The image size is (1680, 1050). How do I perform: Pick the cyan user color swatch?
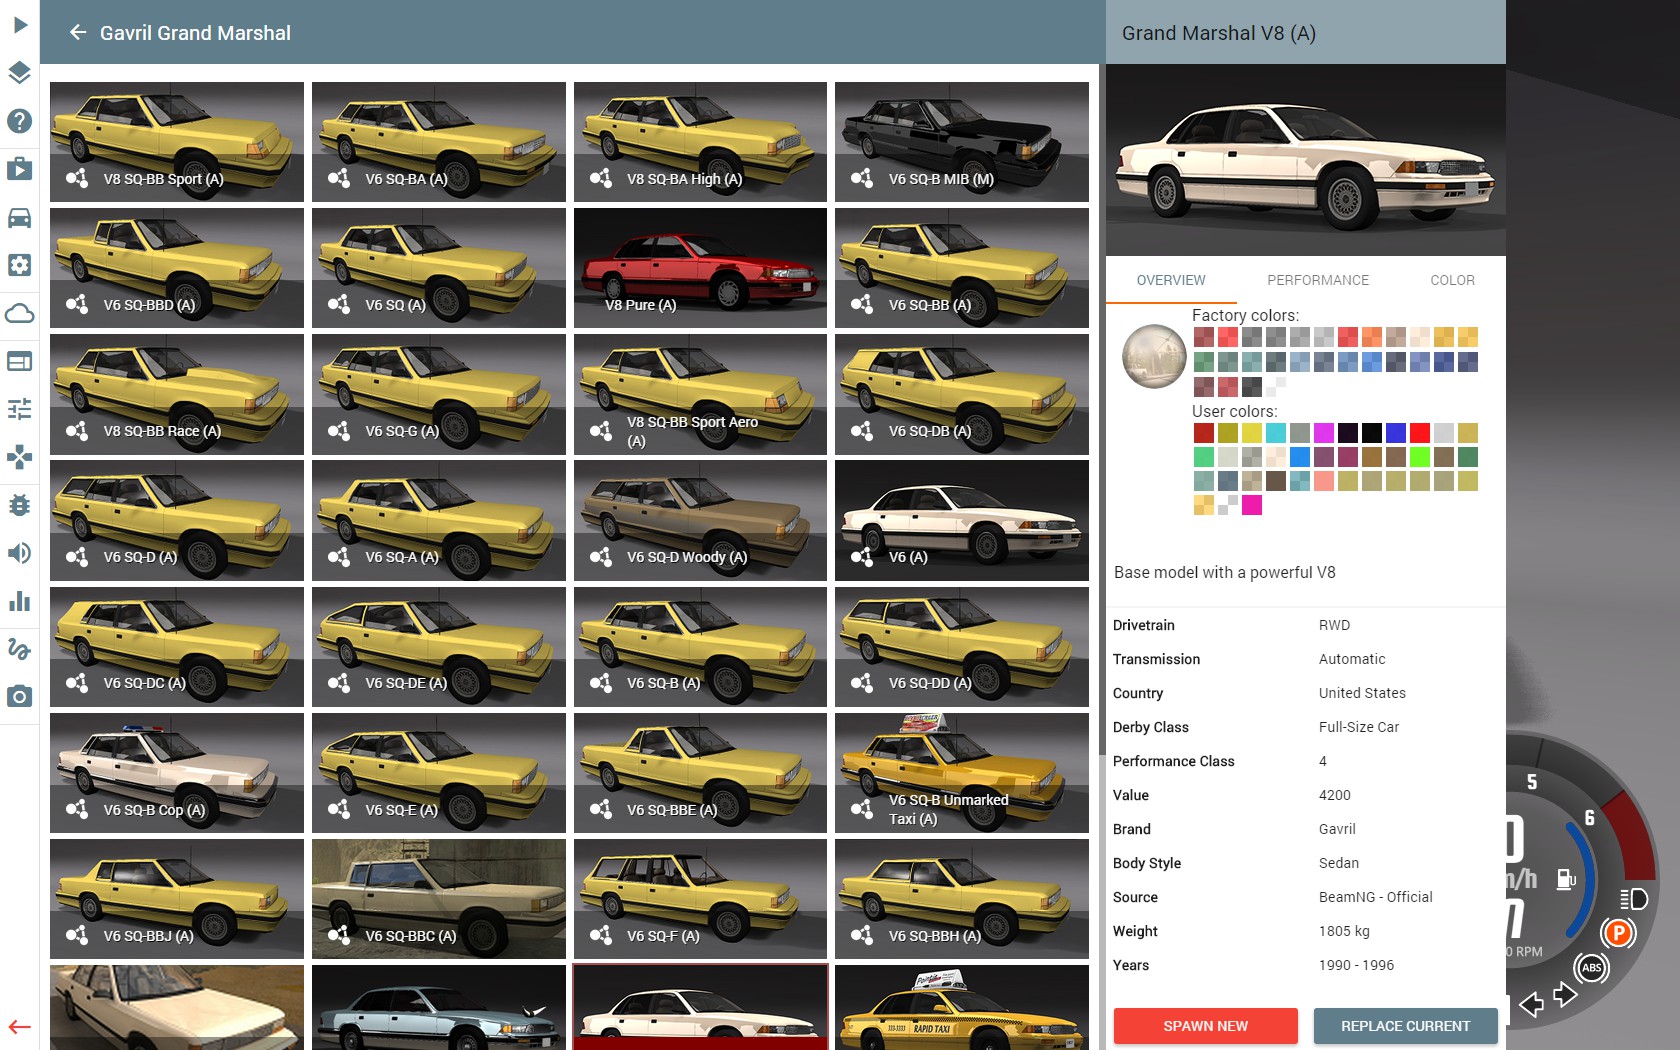click(x=1276, y=433)
